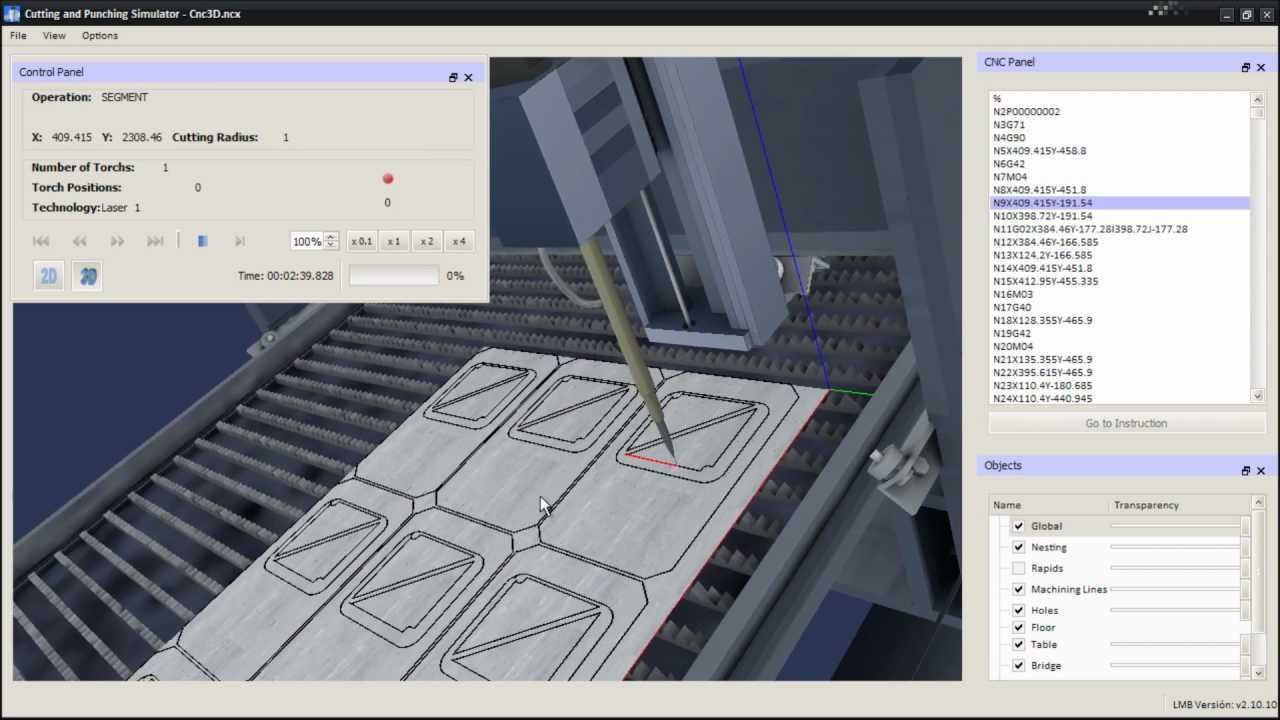1280x720 pixels.
Task: Switch to 3D view mode
Action: [87, 276]
